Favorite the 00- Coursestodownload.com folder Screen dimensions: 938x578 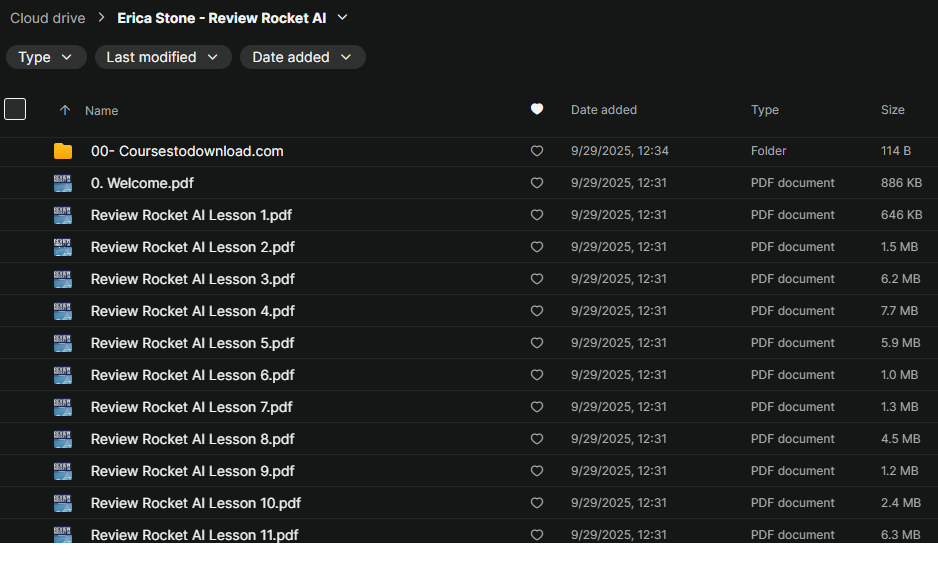coord(537,151)
